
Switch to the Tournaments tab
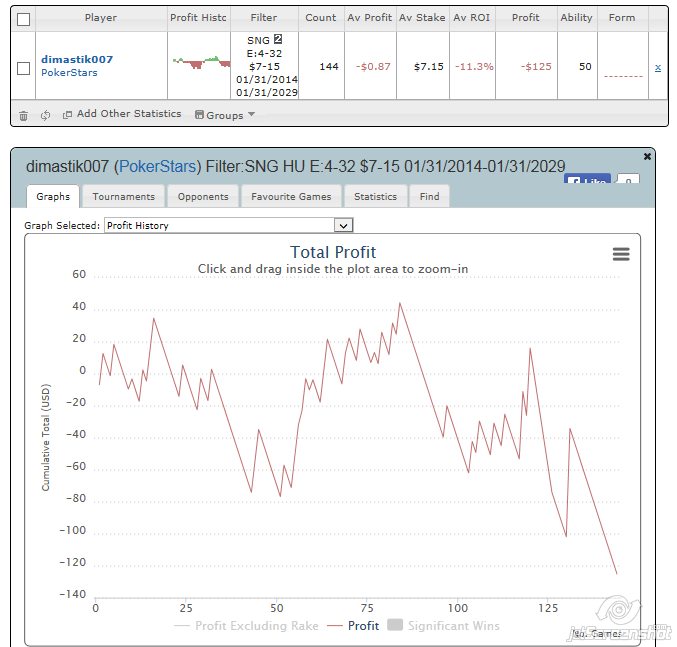click(123, 197)
